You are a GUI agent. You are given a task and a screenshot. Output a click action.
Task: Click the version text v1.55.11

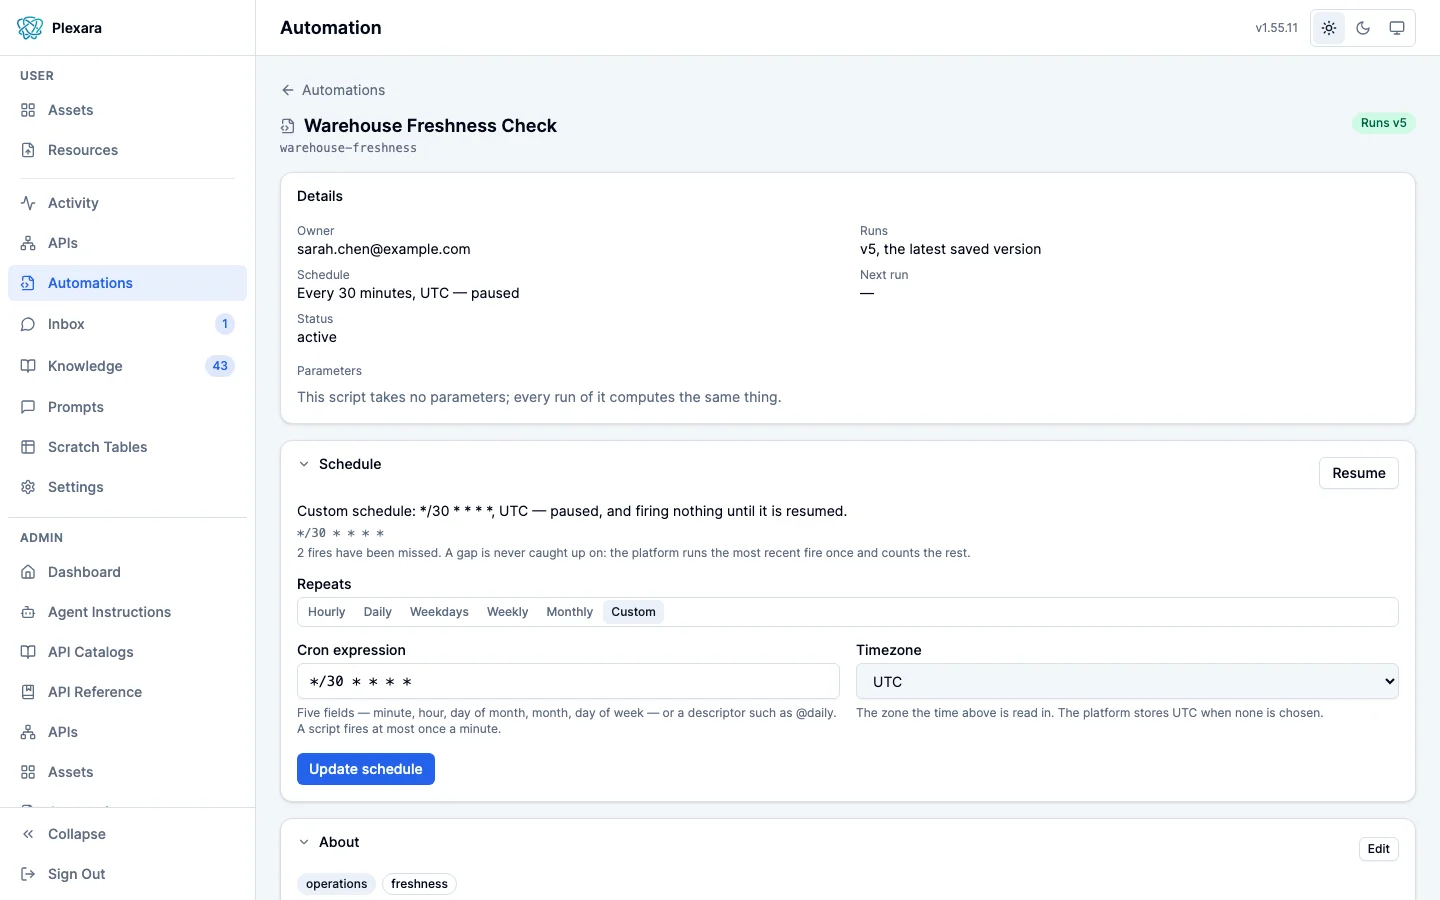click(x=1277, y=28)
